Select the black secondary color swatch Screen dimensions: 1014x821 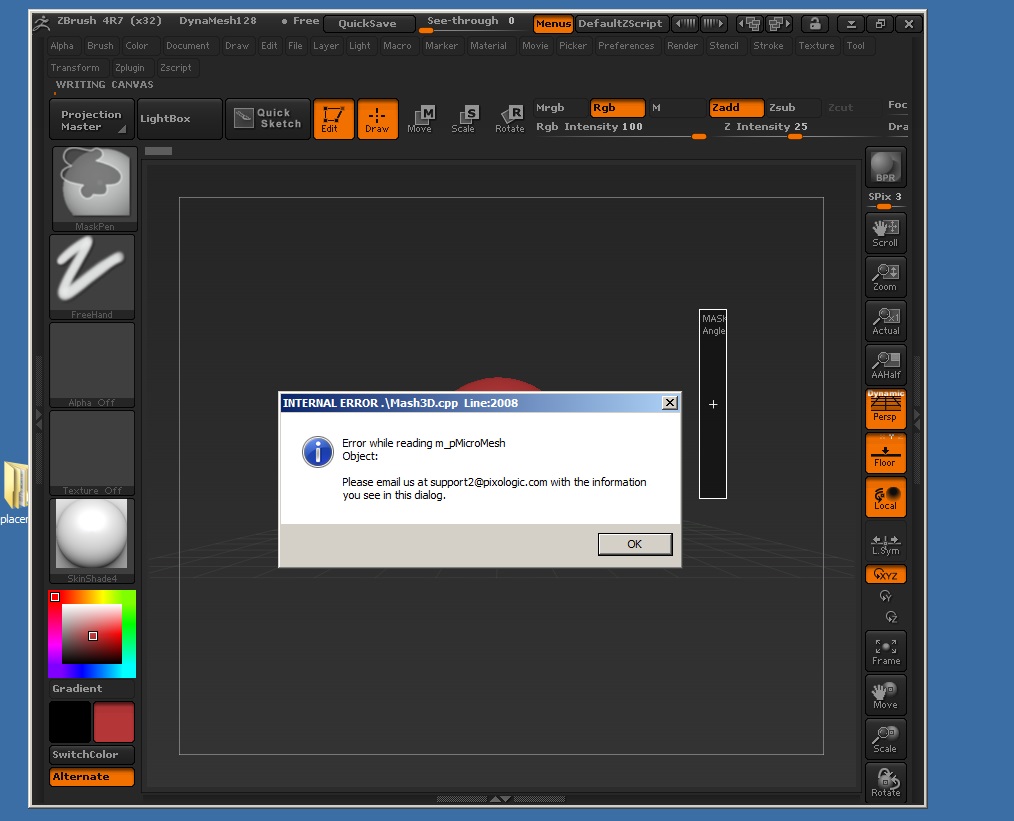70,722
